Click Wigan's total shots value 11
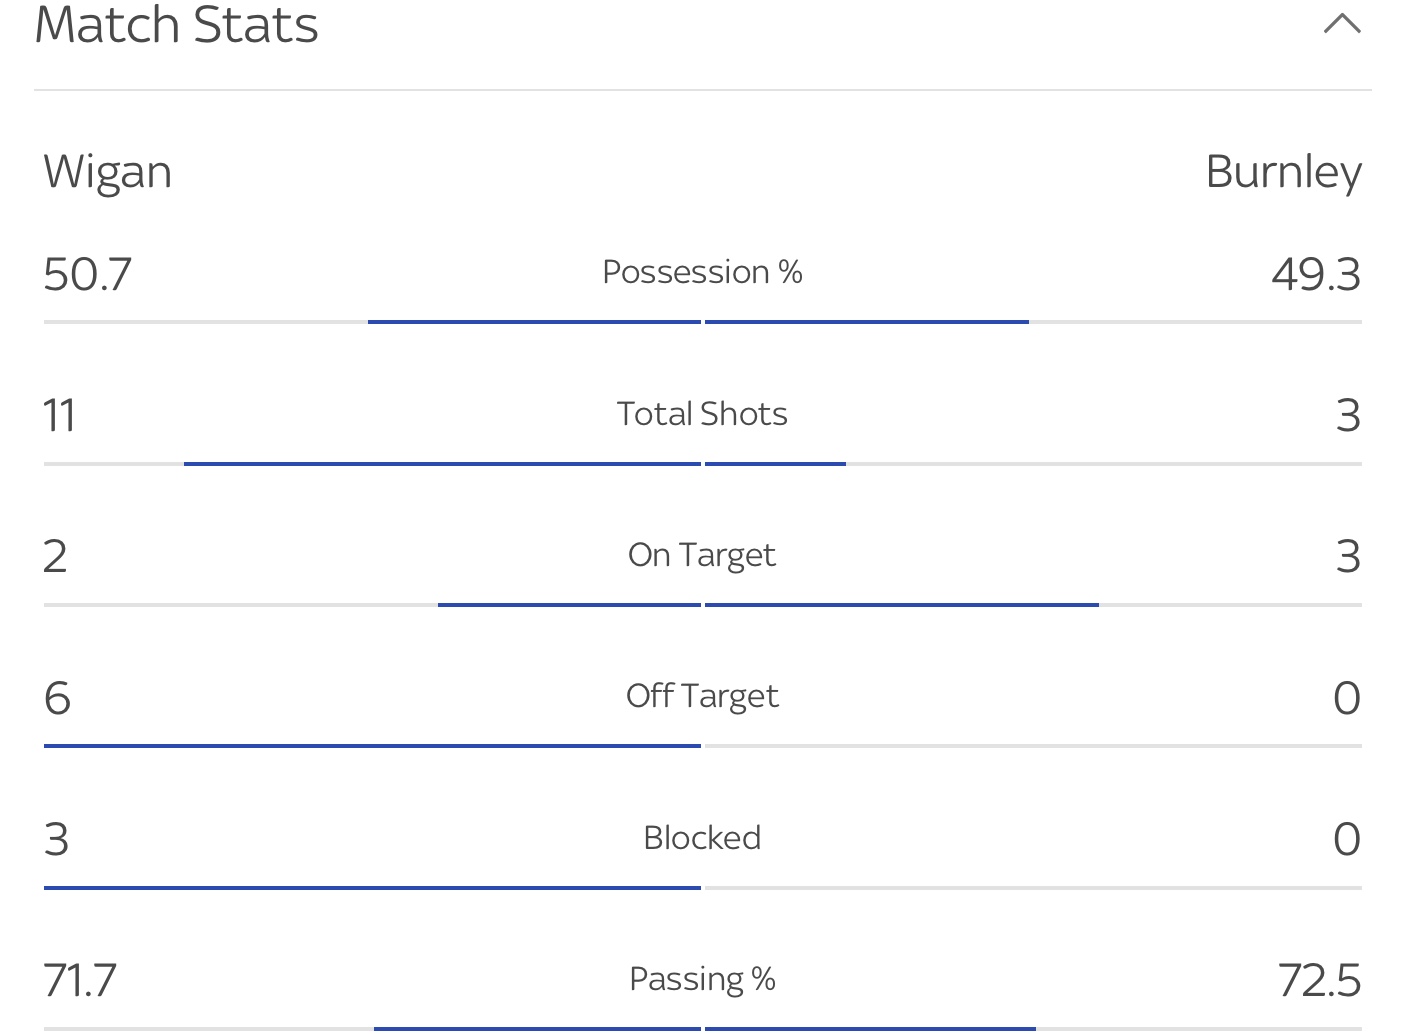 click(x=60, y=416)
